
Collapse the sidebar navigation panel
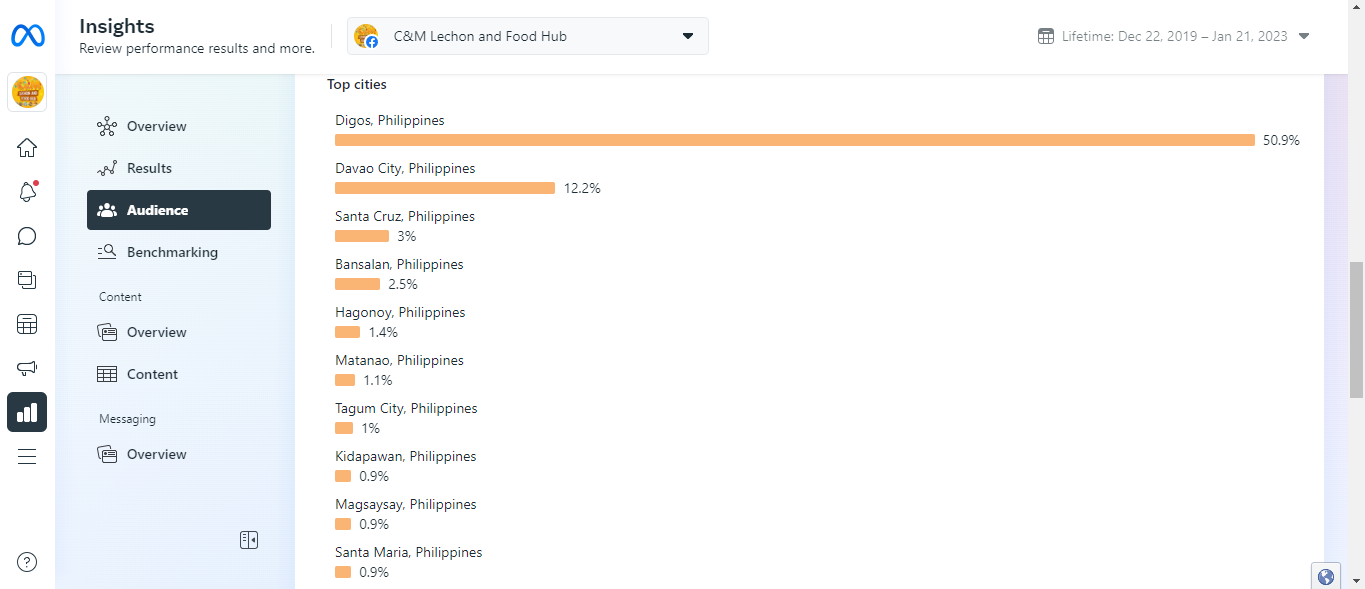click(x=249, y=540)
